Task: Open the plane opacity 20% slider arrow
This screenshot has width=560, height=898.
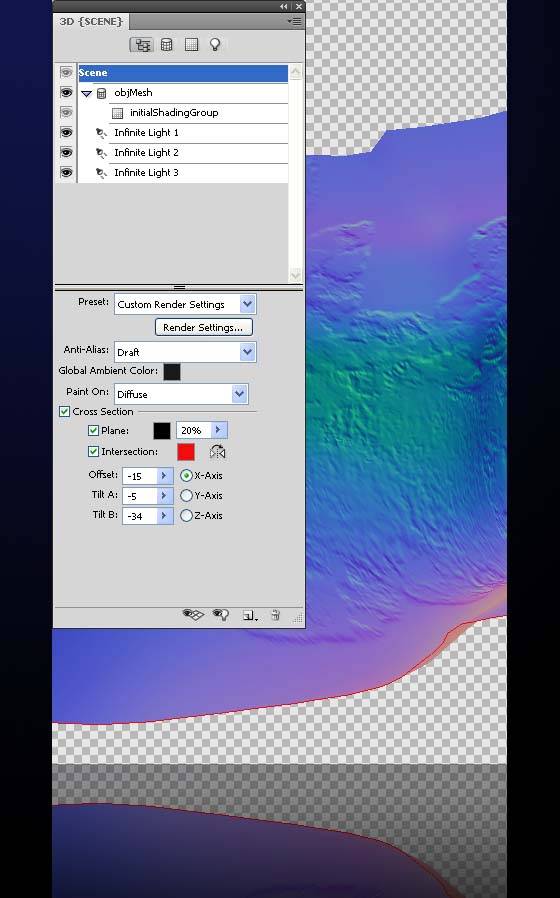Action: (x=218, y=430)
